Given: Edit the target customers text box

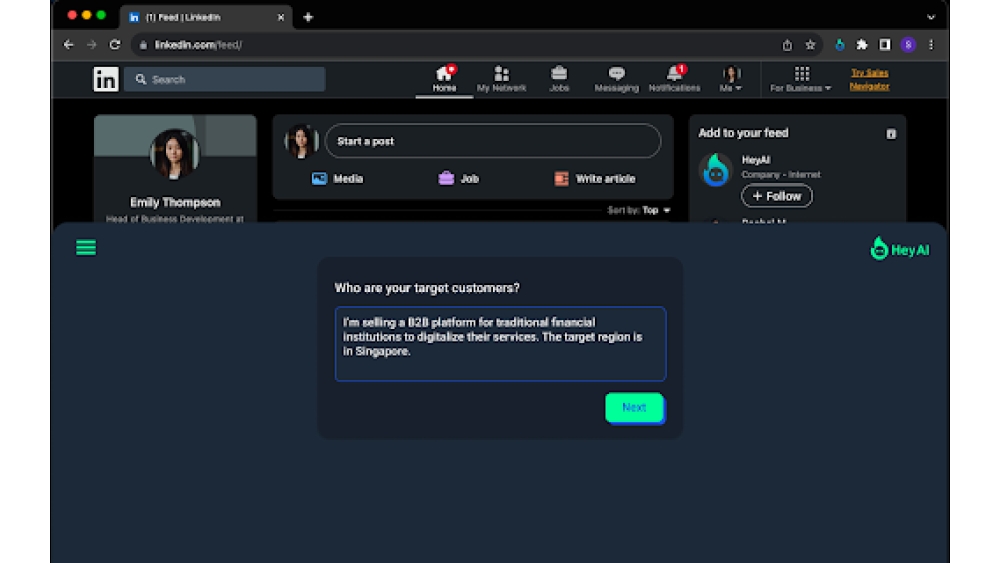Looking at the screenshot, I should tap(500, 344).
